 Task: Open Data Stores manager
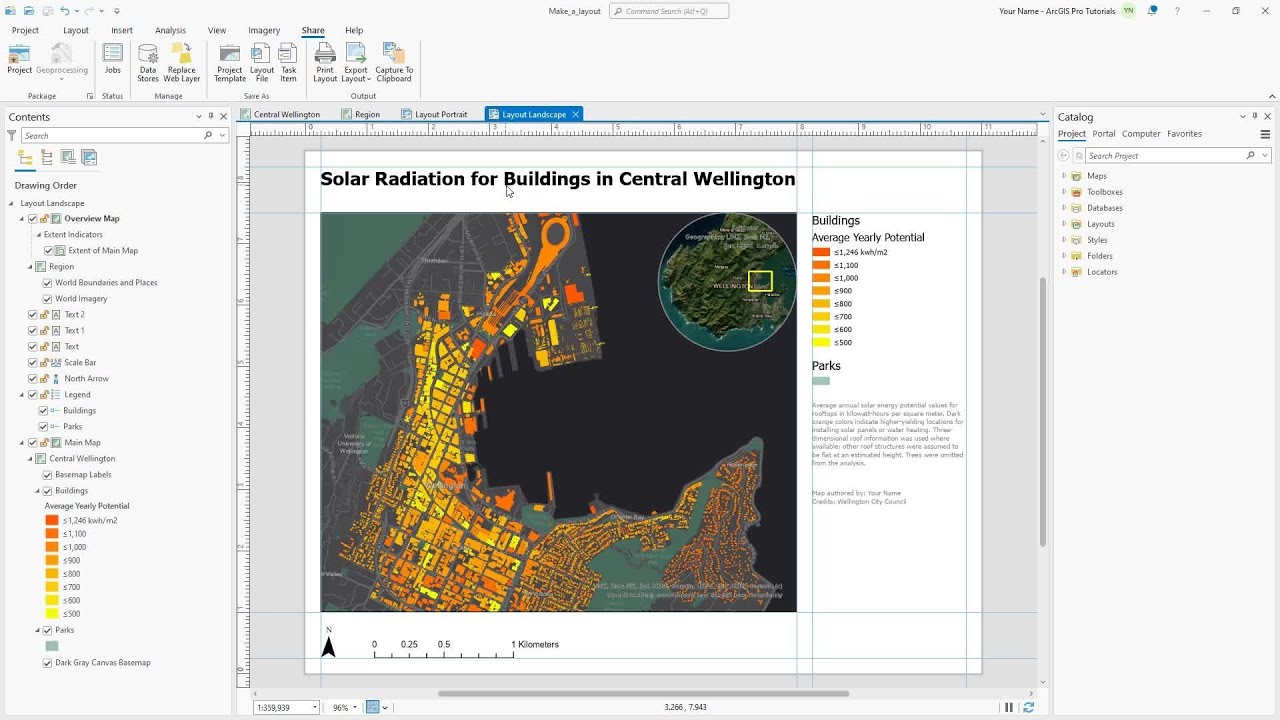[148, 63]
